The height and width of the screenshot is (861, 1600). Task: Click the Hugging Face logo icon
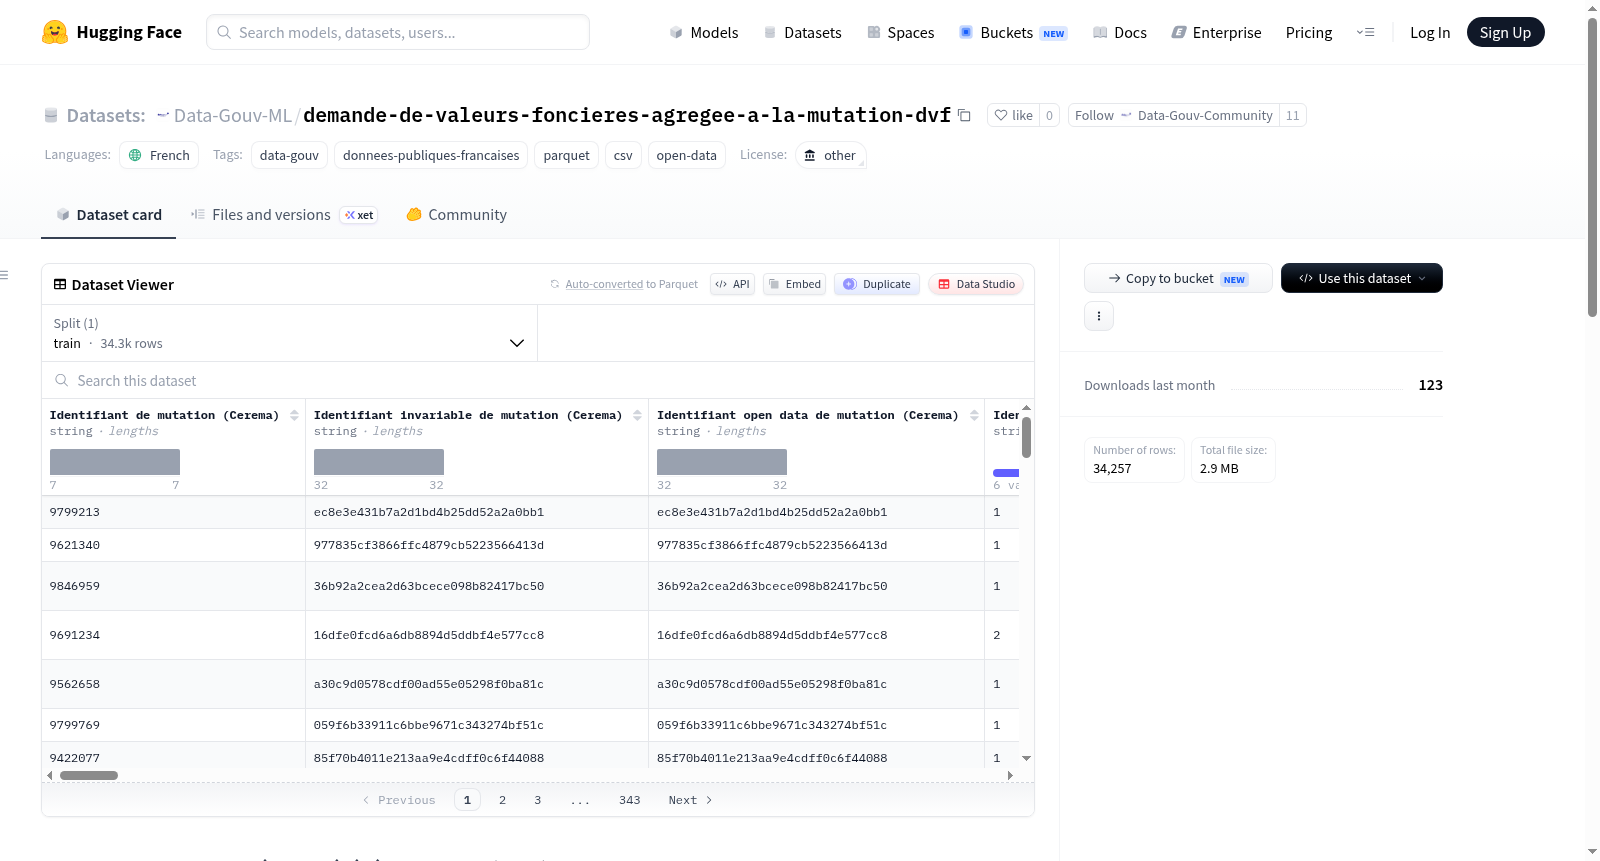(x=55, y=32)
